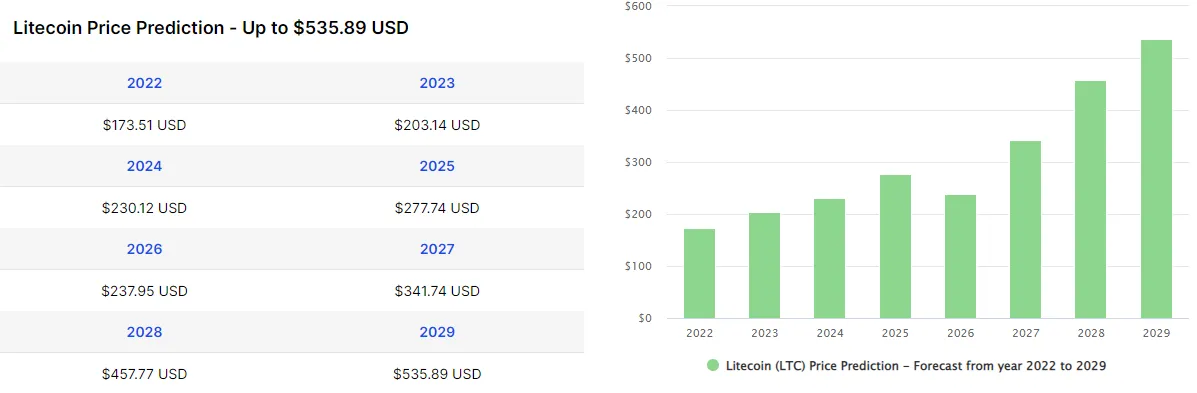Select the tallest 2029 bar
Screen dimensions: 1197x393
pos(1156,179)
